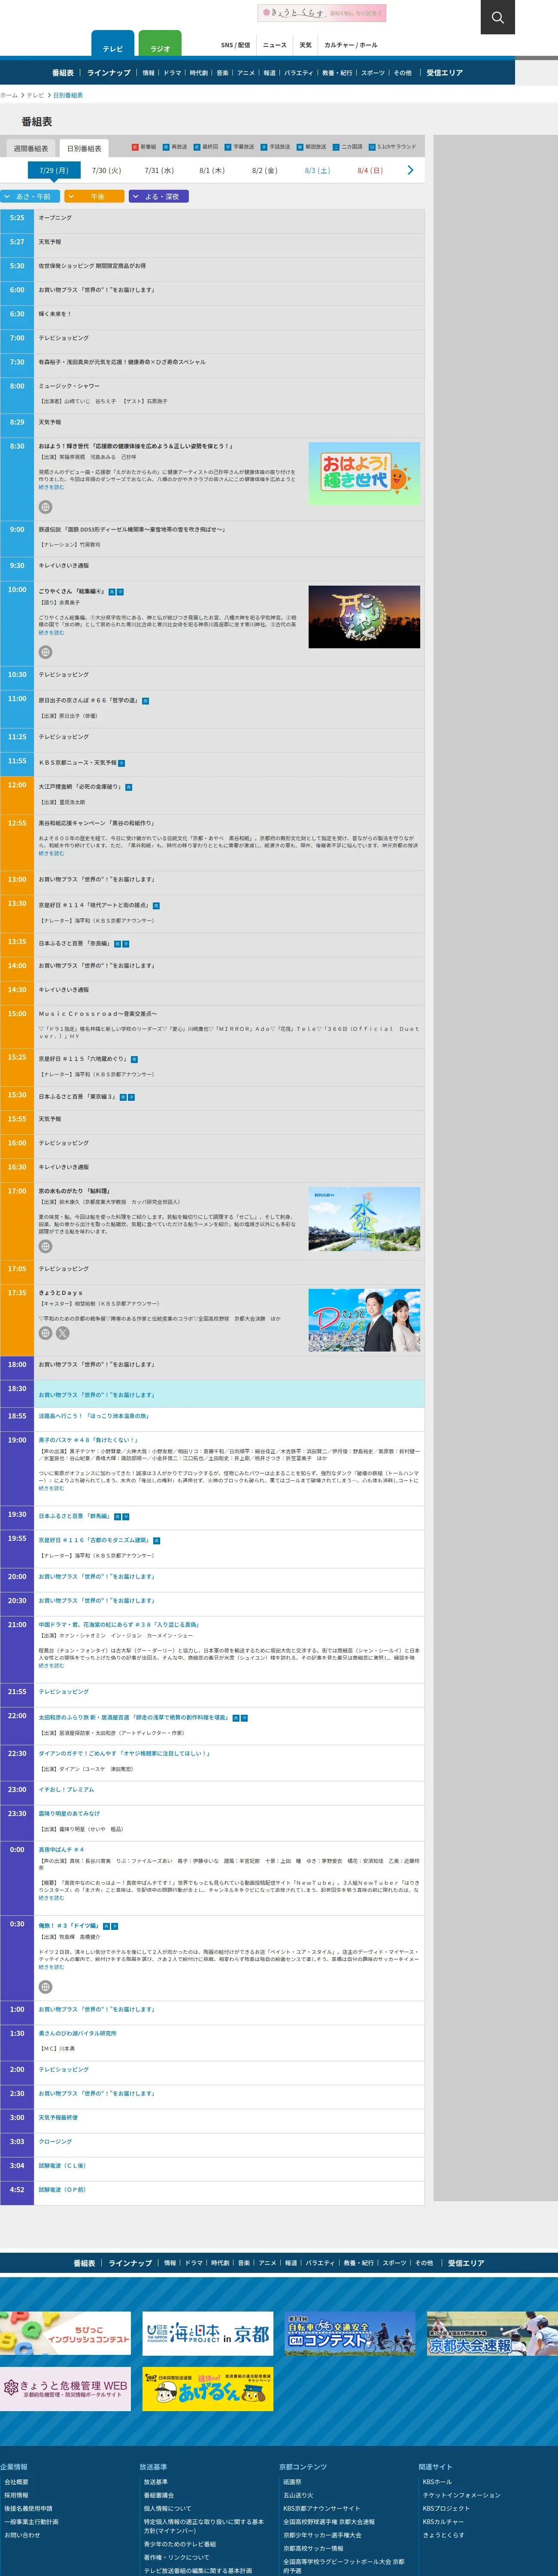Open チケットインフォメーション in the footer
The width and height of the screenshot is (558, 2576).
tap(461, 2495)
